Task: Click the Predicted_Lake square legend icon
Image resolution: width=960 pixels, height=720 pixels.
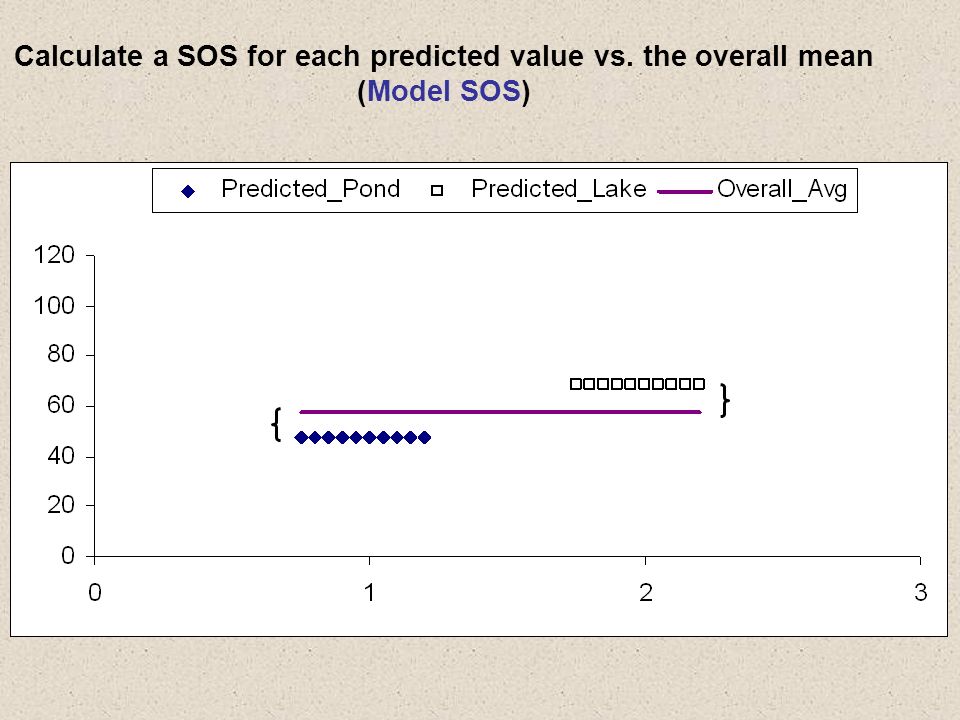Action: pos(437,190)
